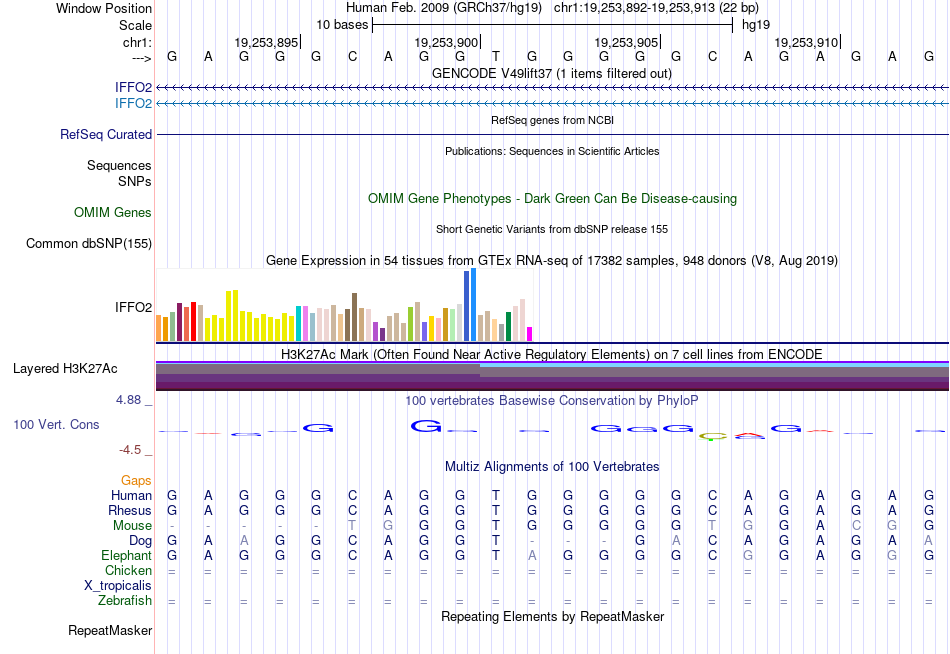Click the RepeatMasker track label

[110, 630]
